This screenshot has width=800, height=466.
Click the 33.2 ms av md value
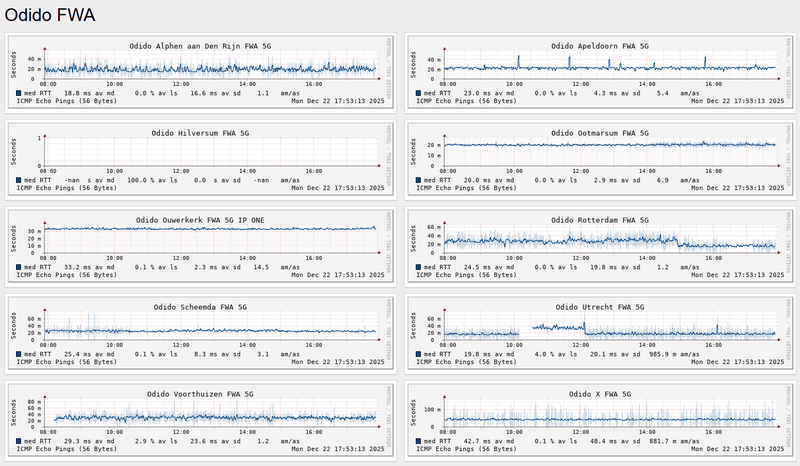[x=89, y=267]
